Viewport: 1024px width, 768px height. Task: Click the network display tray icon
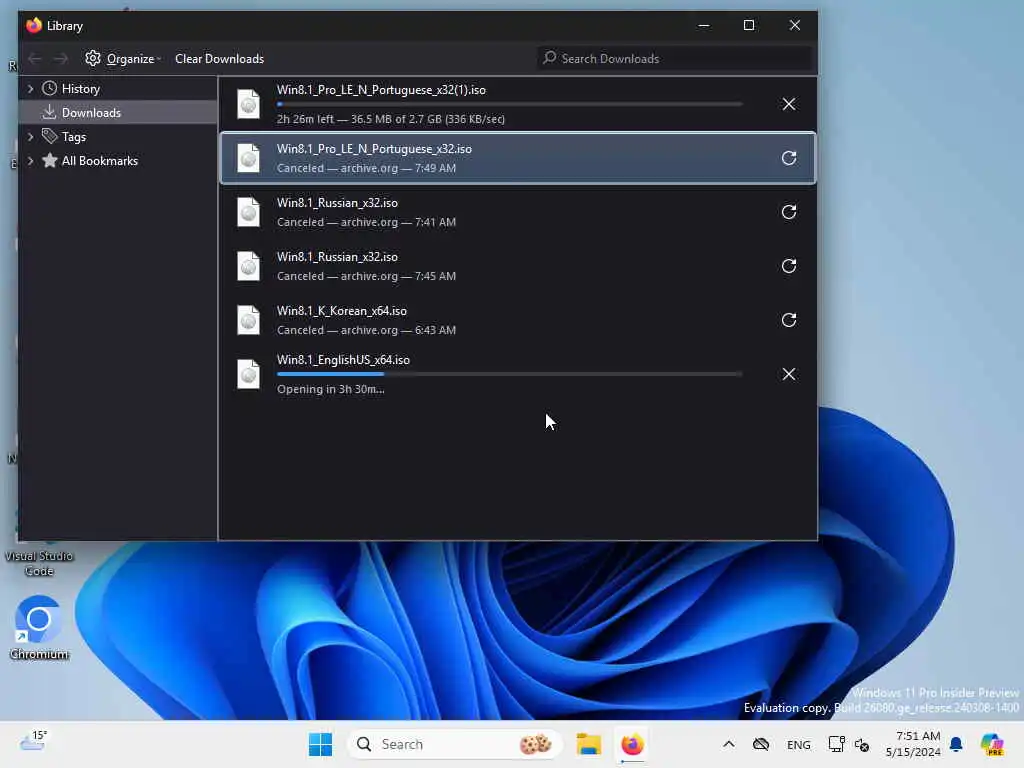pos(836,744)
